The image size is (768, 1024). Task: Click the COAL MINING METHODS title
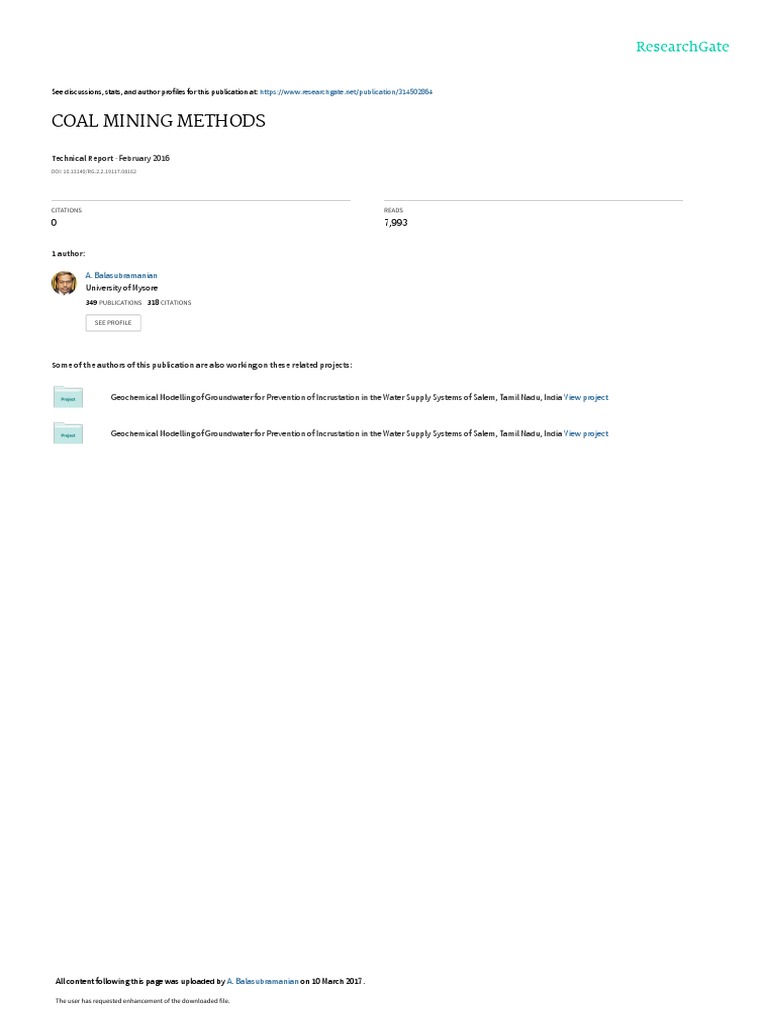click(159, 121)
